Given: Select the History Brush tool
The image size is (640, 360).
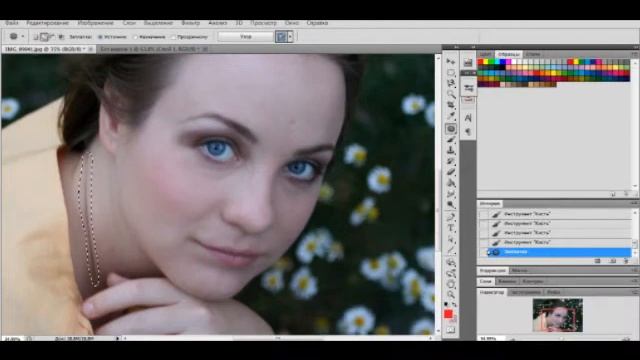Looking at the screenshot, I should pos(451,161).
